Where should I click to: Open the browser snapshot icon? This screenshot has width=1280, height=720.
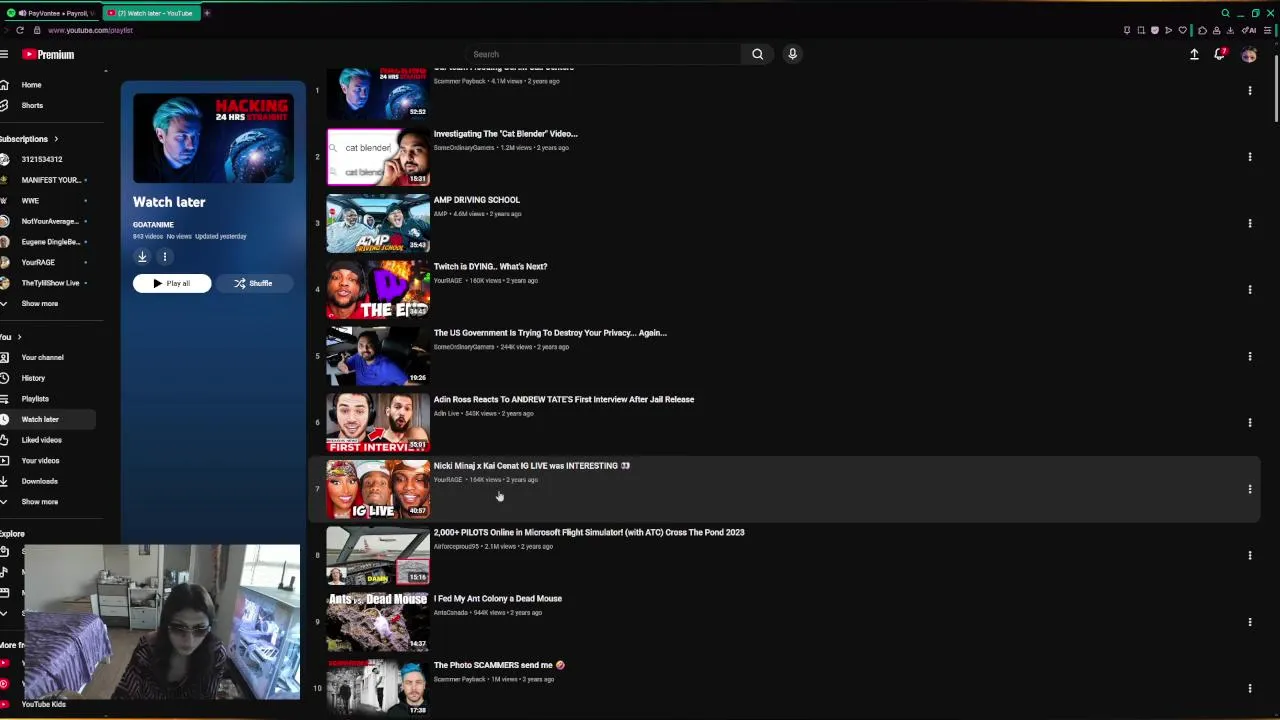click(x=1141, y=30)
